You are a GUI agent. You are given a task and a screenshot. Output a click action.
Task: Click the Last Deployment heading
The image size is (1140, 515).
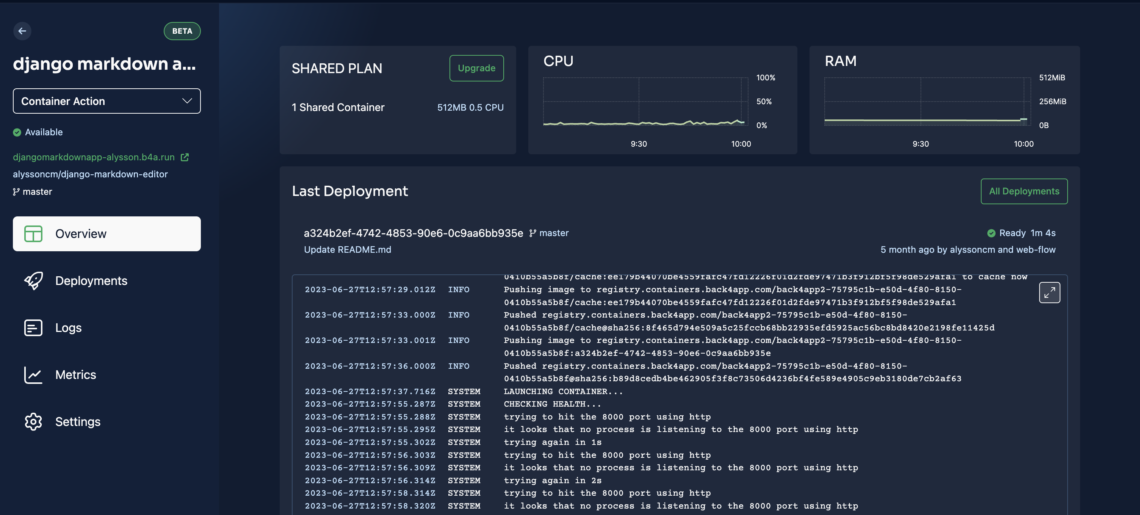coord(350,191)
